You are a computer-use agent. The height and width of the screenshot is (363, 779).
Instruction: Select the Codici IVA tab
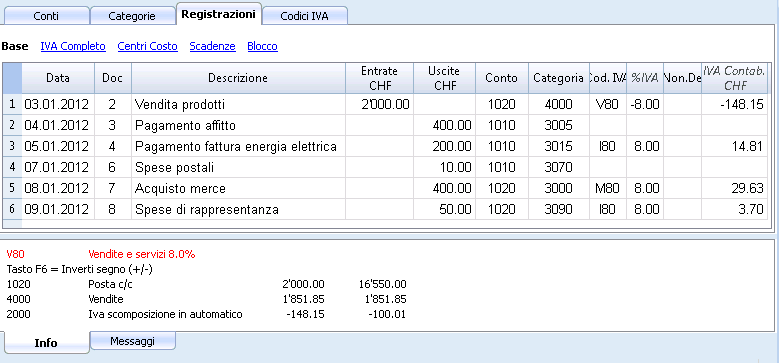(x=305, y=16)
